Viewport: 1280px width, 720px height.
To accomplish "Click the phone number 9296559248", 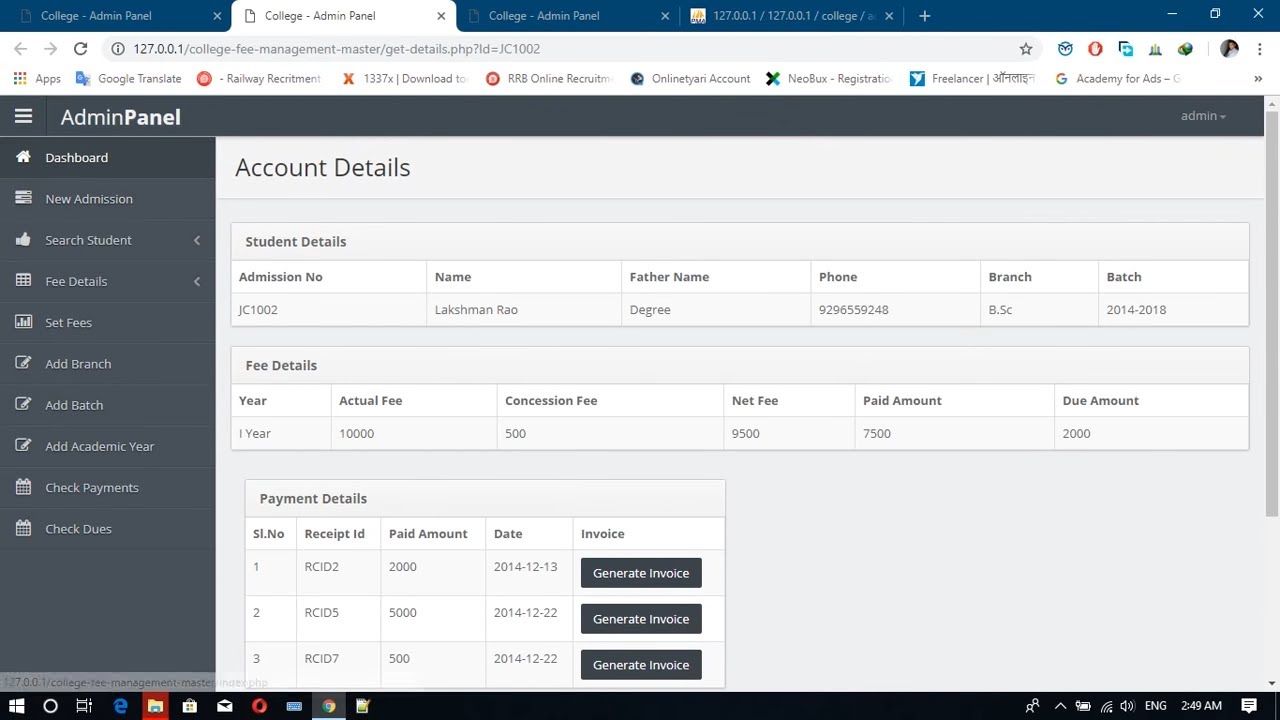I will [x=853, y=310].
